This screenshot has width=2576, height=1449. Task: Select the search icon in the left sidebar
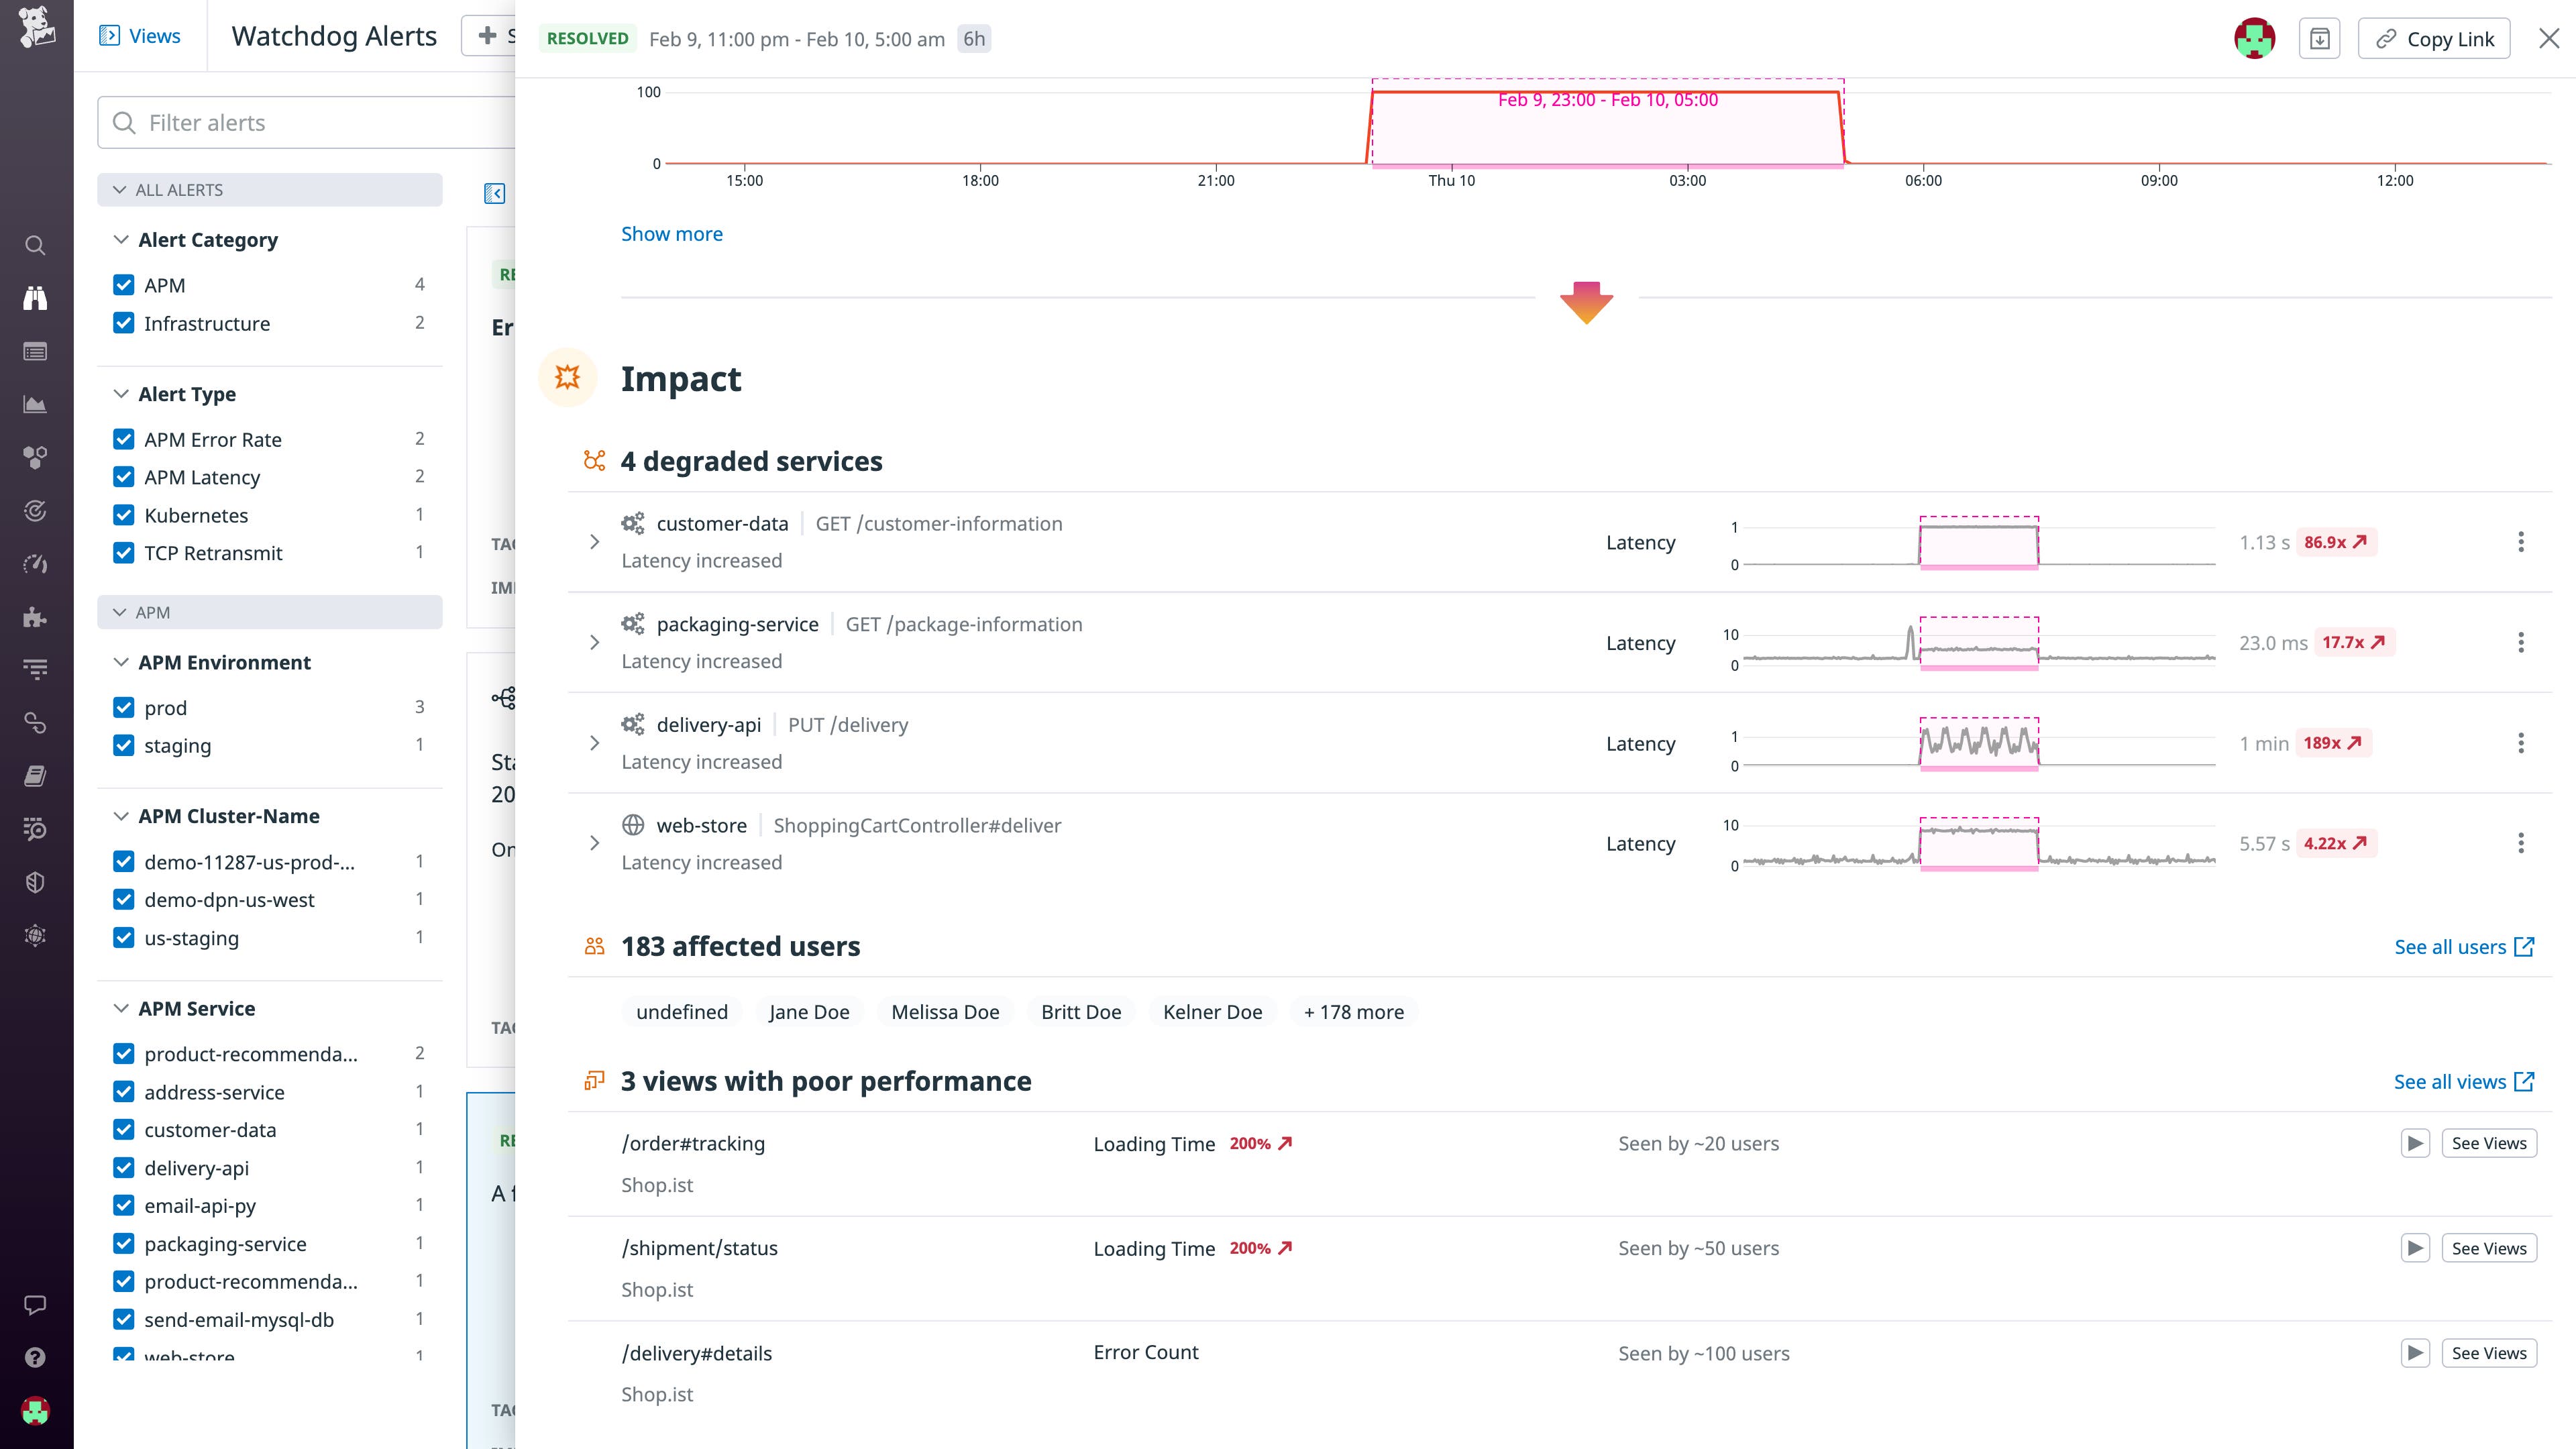[x=36, y=245]
